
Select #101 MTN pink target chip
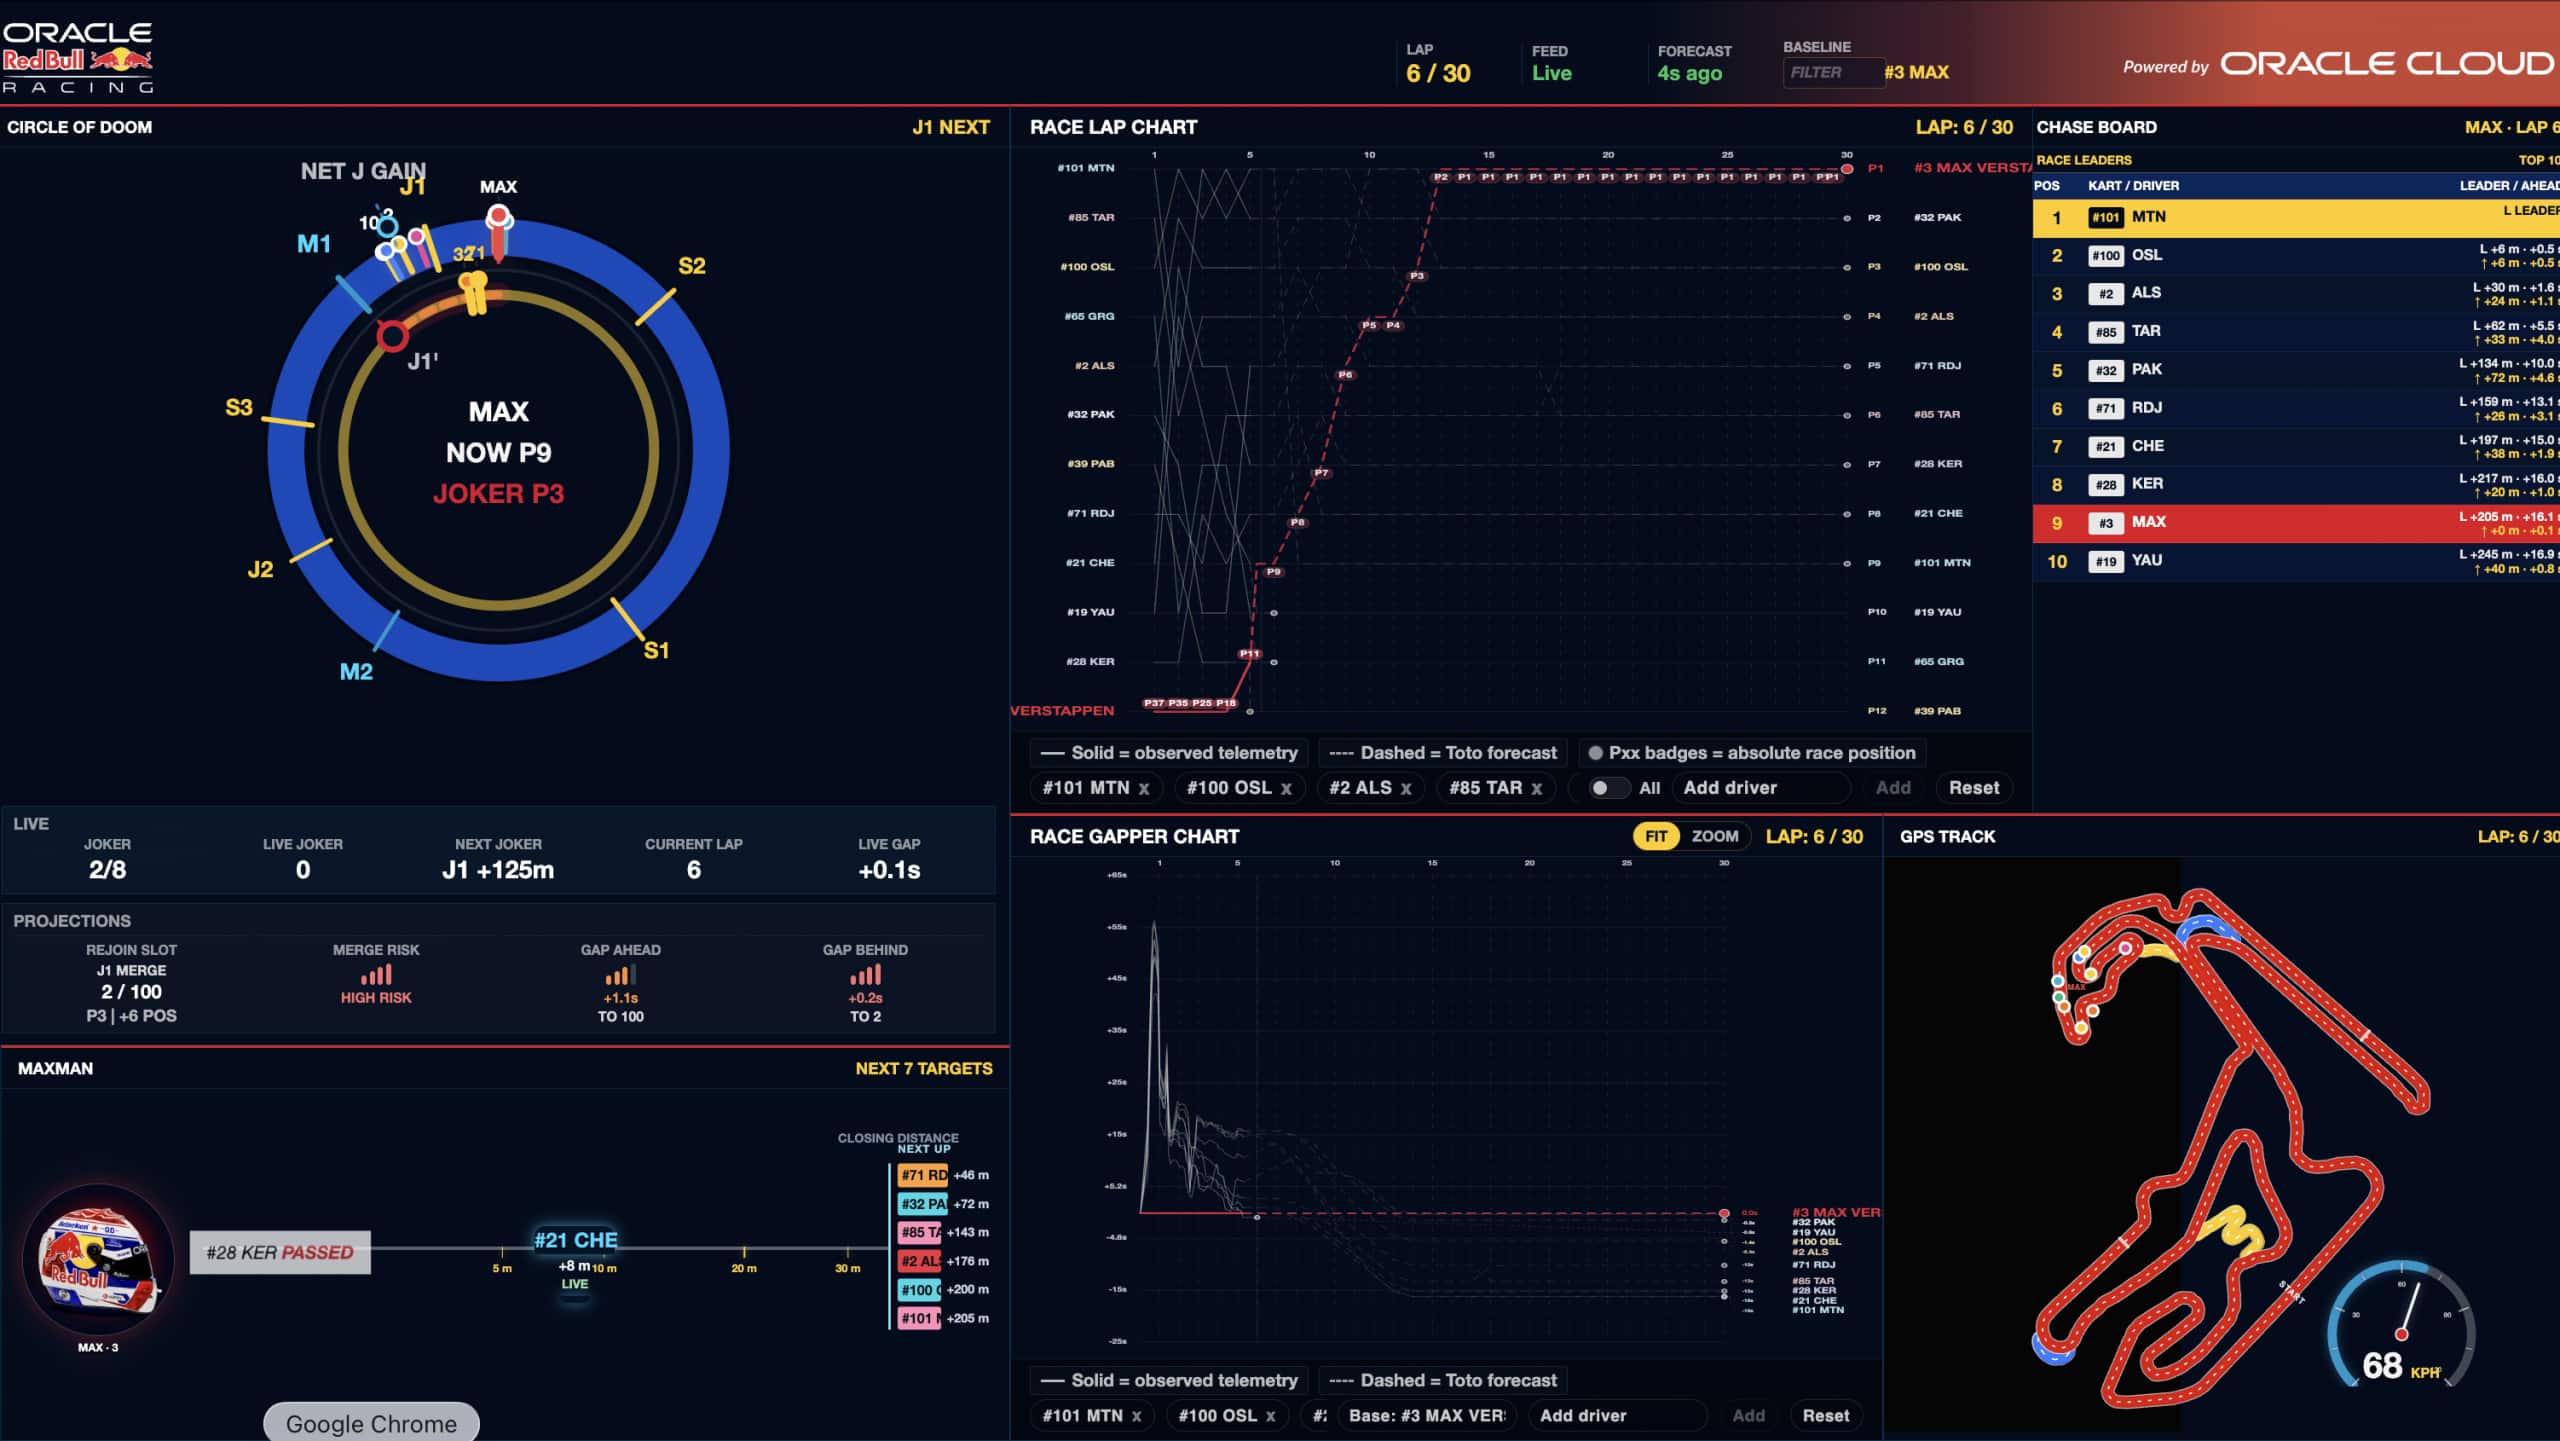(x=919, y=1318)
